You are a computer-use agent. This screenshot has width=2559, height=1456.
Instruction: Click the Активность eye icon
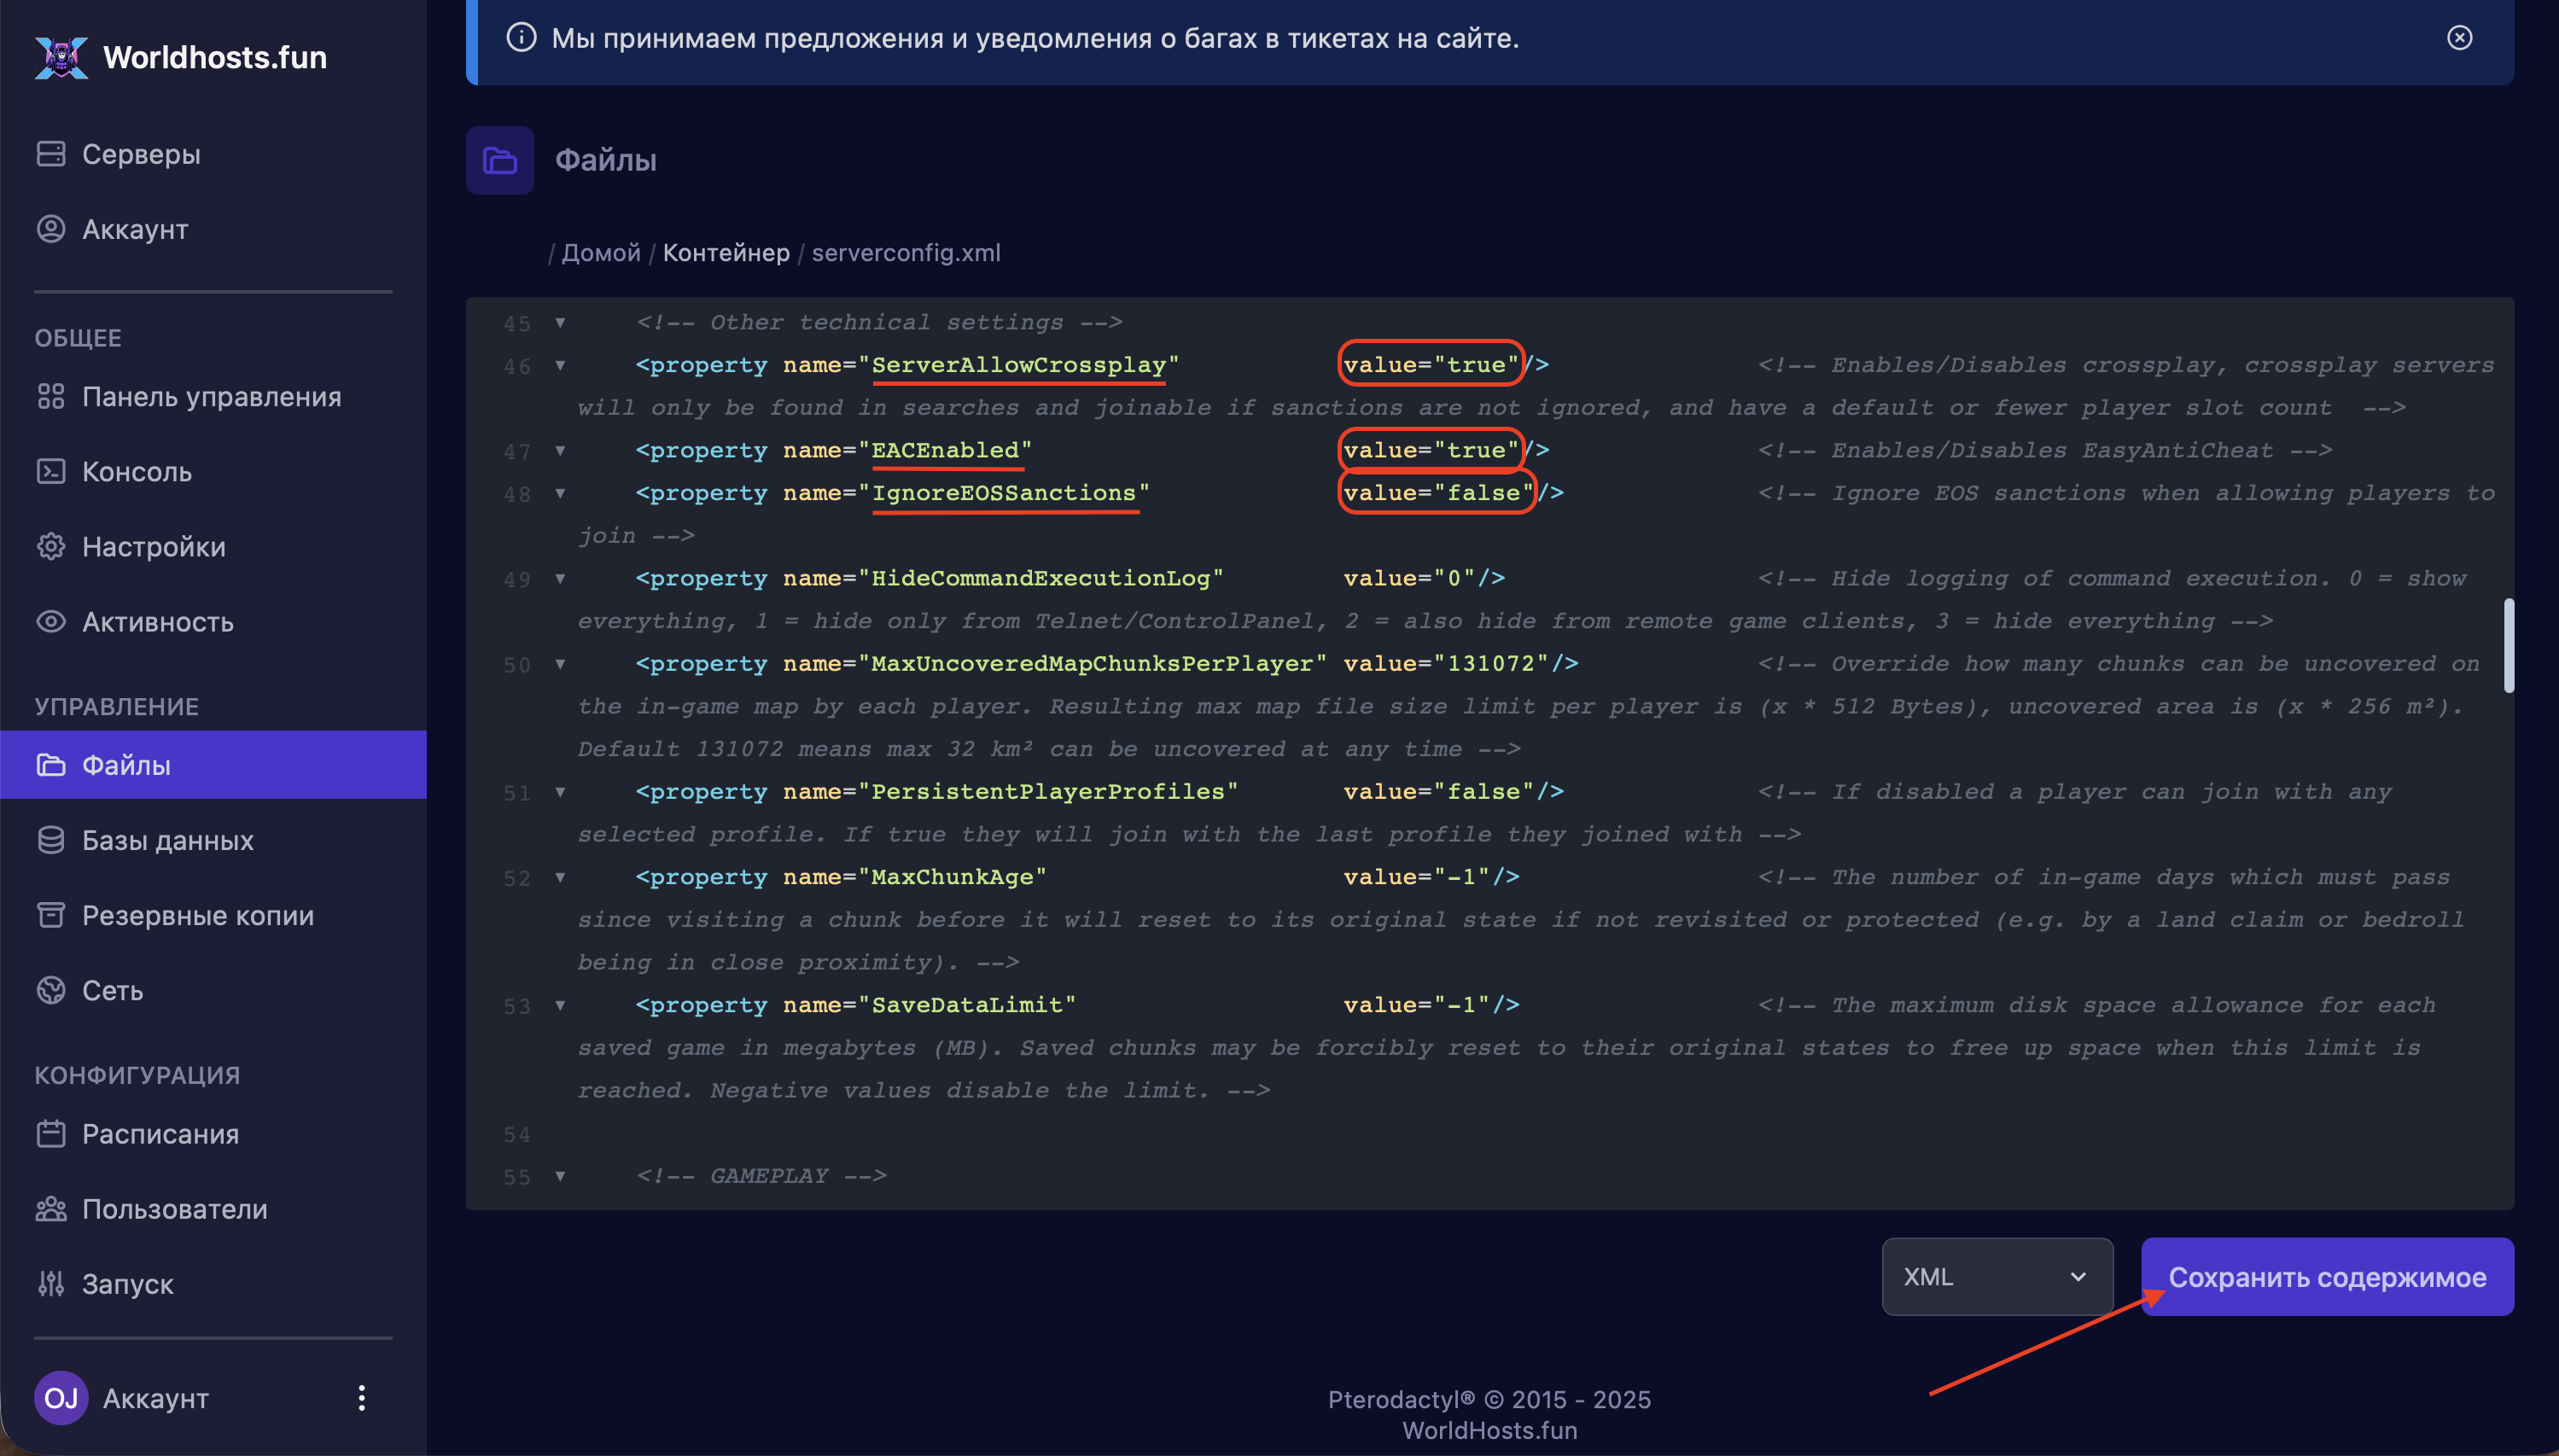(x=51, y=621)
